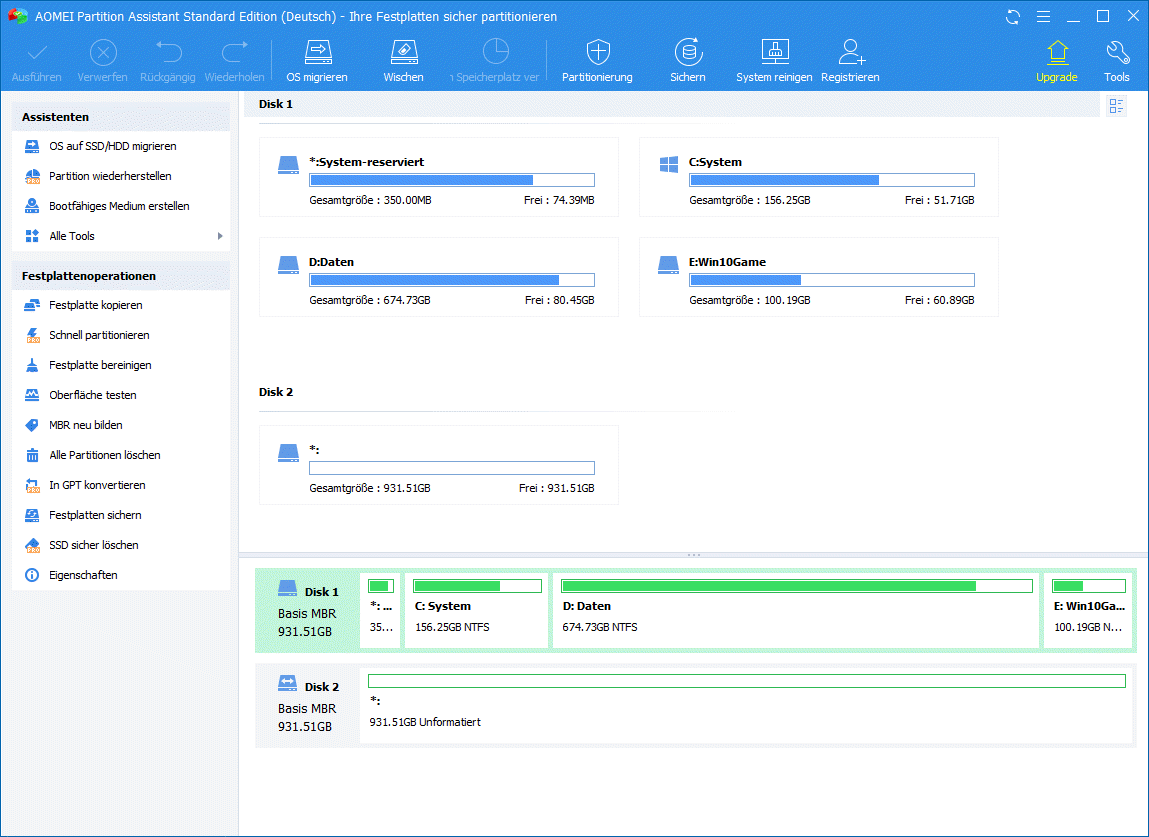The image size is (1149, 837).
Task: Open the Wischen wipe tool
Action: pos(403,53)
